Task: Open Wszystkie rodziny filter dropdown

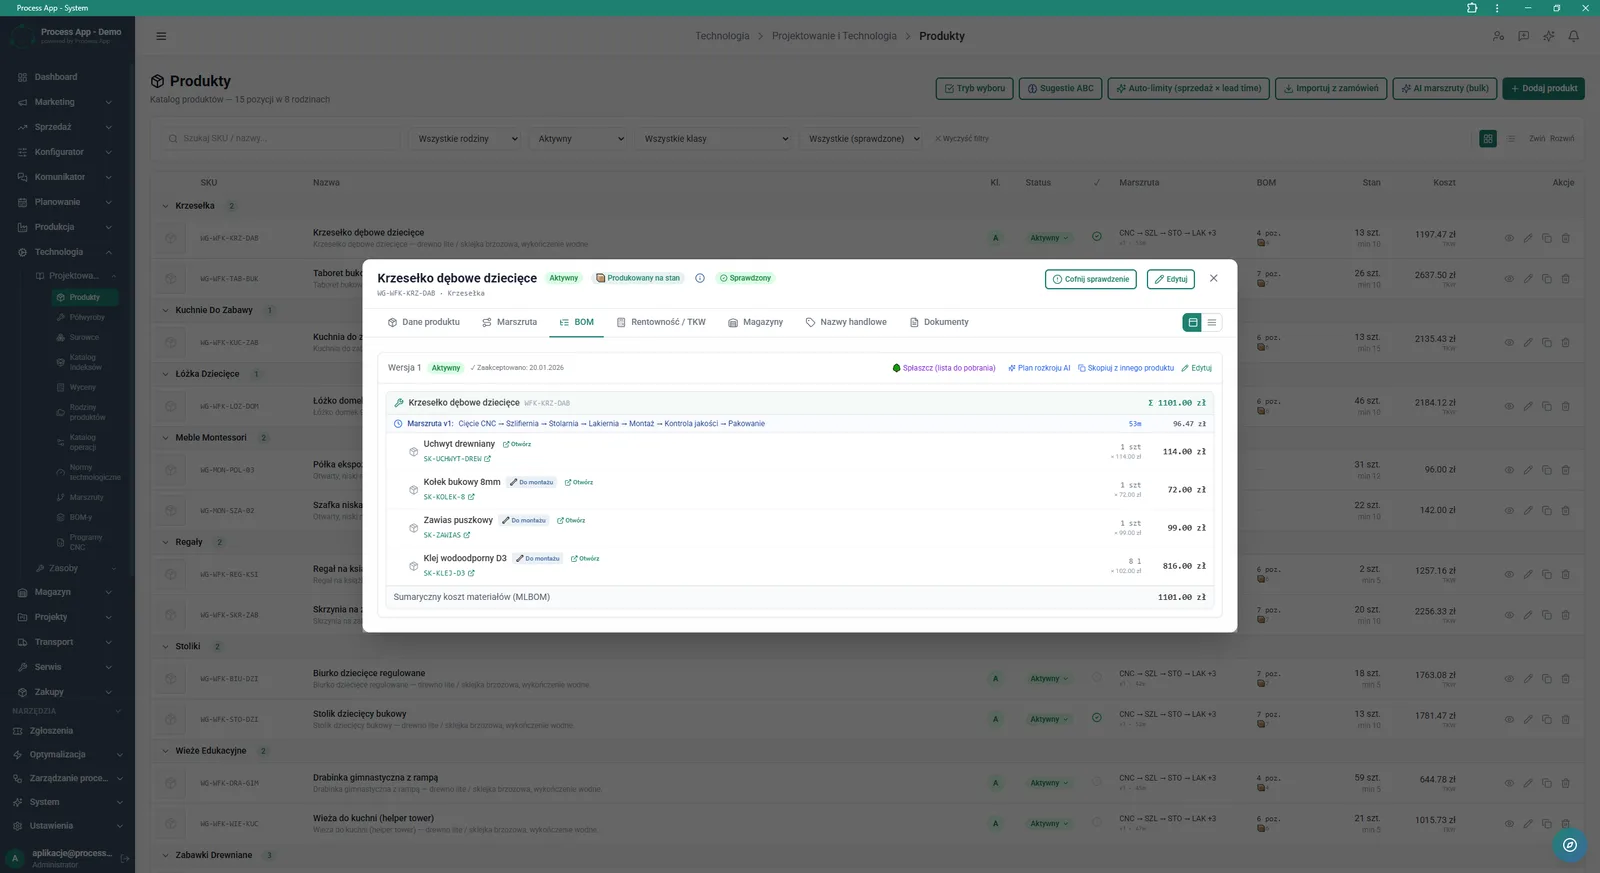Action: point(466,139)
